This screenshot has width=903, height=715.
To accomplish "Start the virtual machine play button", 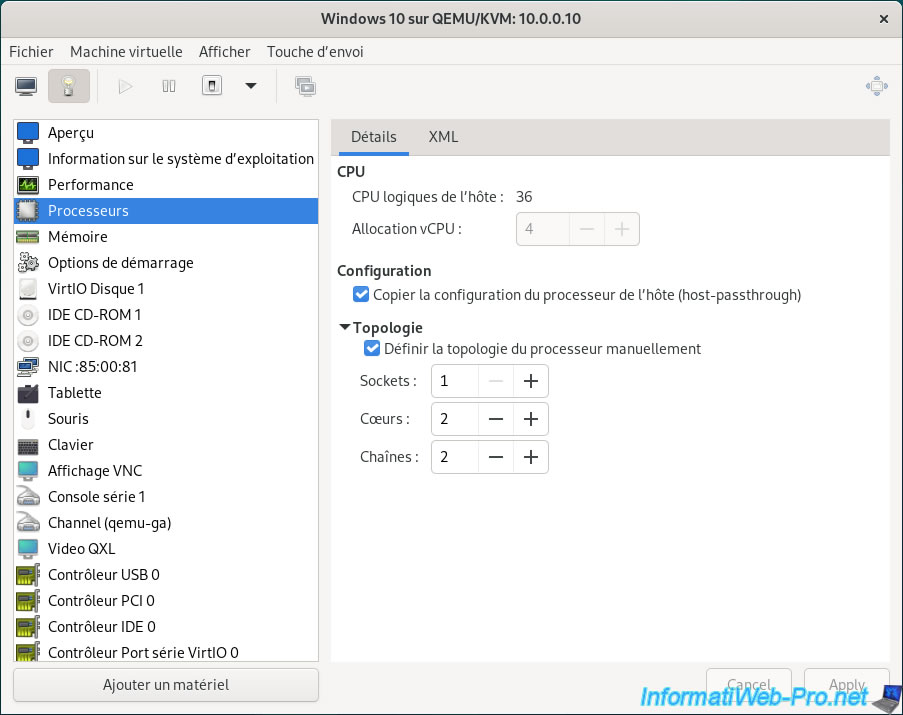I will (125, 86).
